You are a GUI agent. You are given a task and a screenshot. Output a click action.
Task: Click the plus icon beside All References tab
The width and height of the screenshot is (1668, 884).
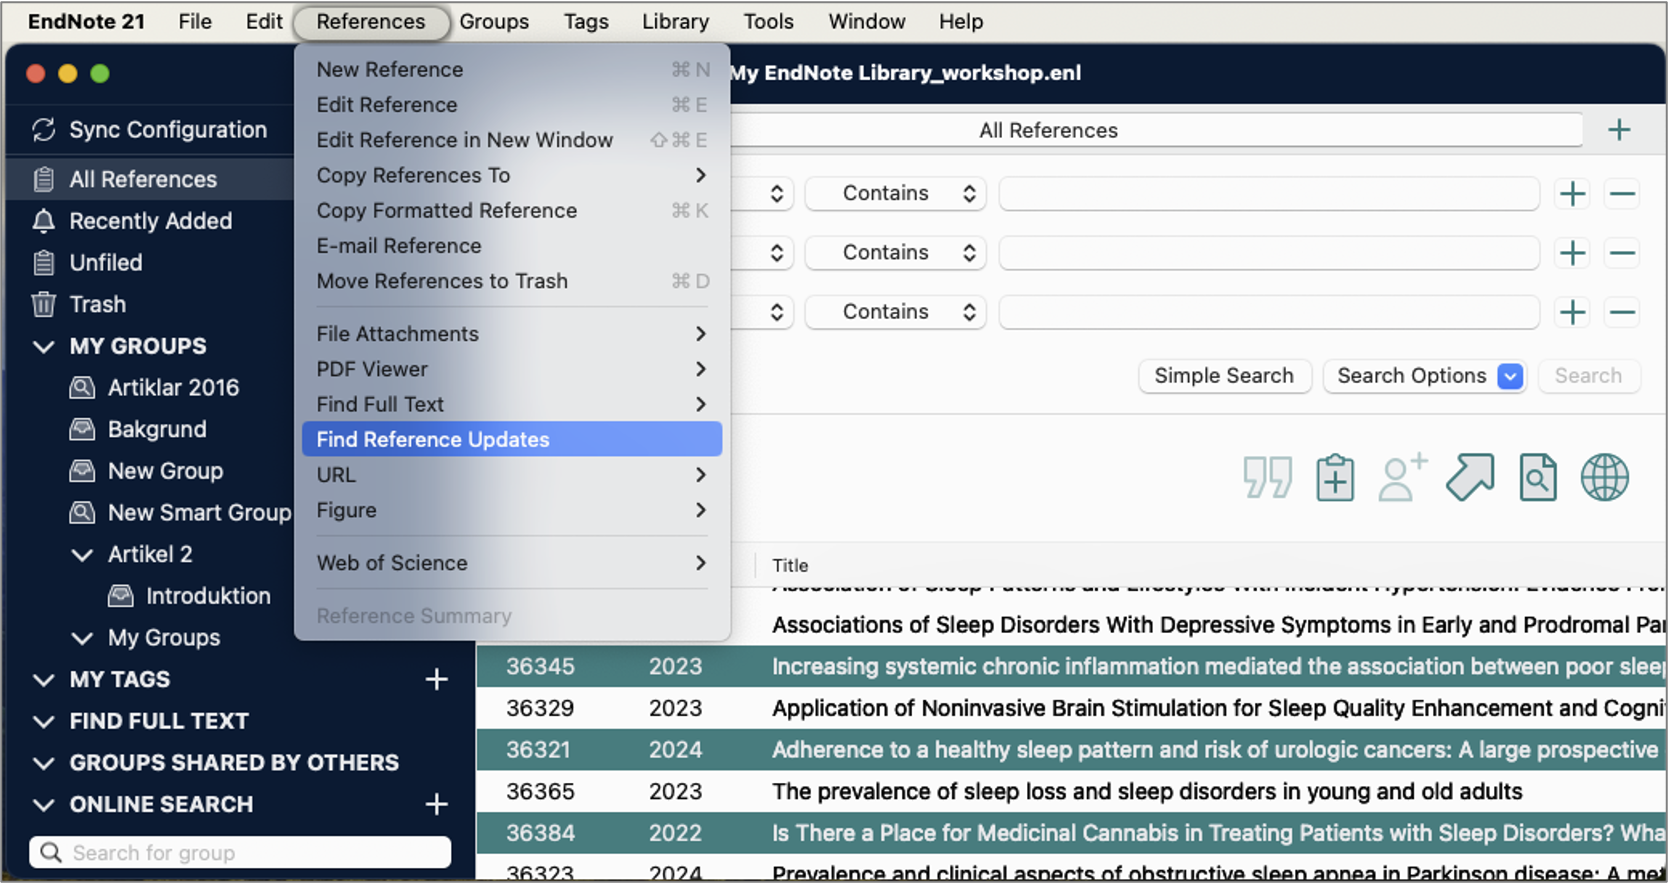pos(1619,130)
